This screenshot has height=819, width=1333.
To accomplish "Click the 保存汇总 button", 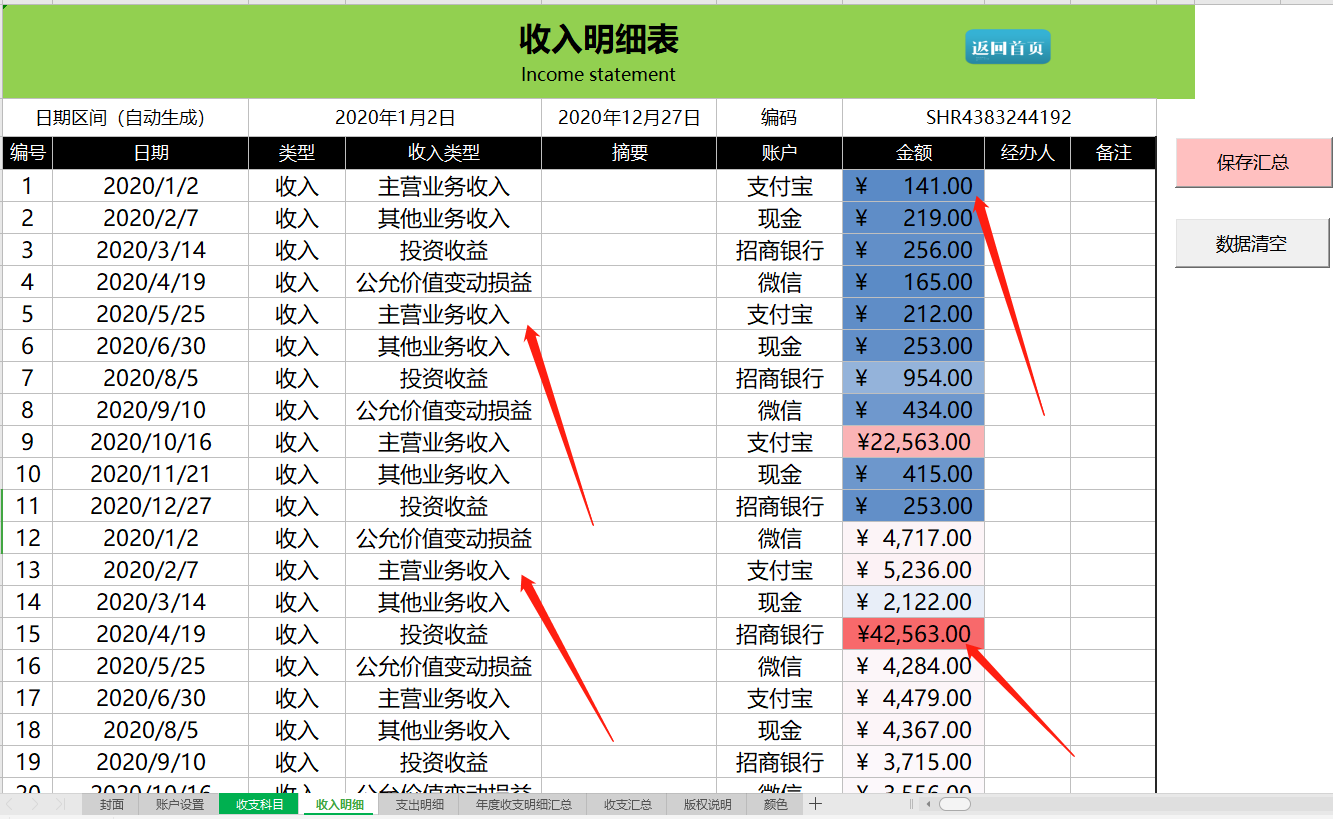I will click(x=1253, y=163).
